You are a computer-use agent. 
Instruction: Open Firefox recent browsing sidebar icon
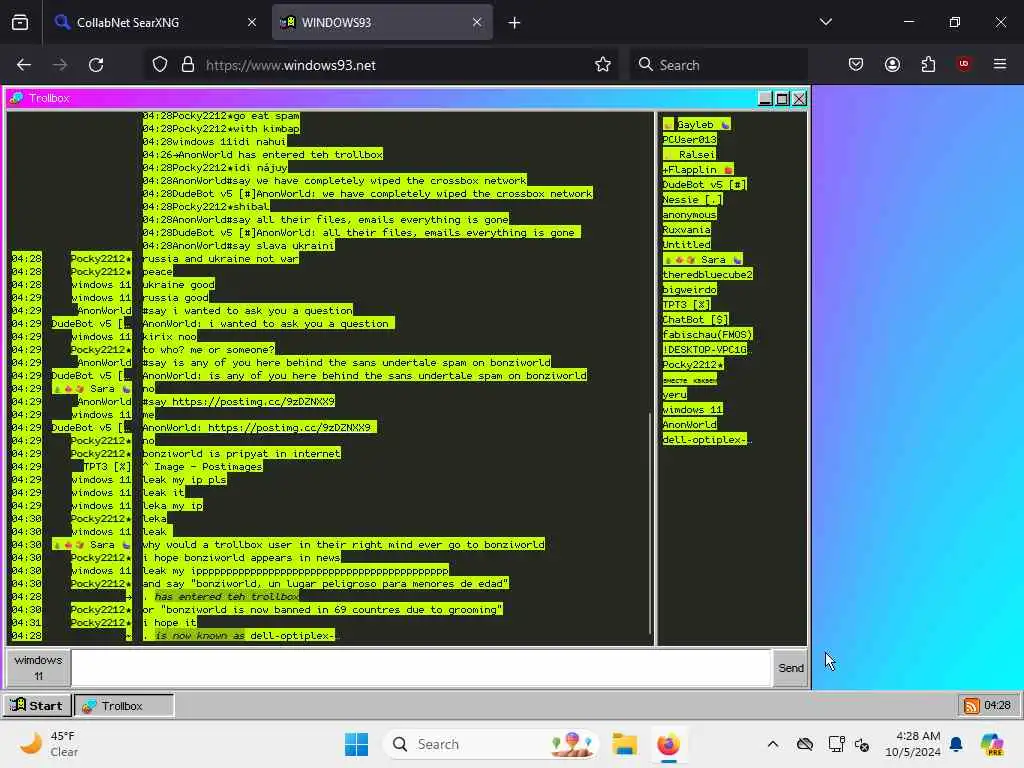coord(20,22)
